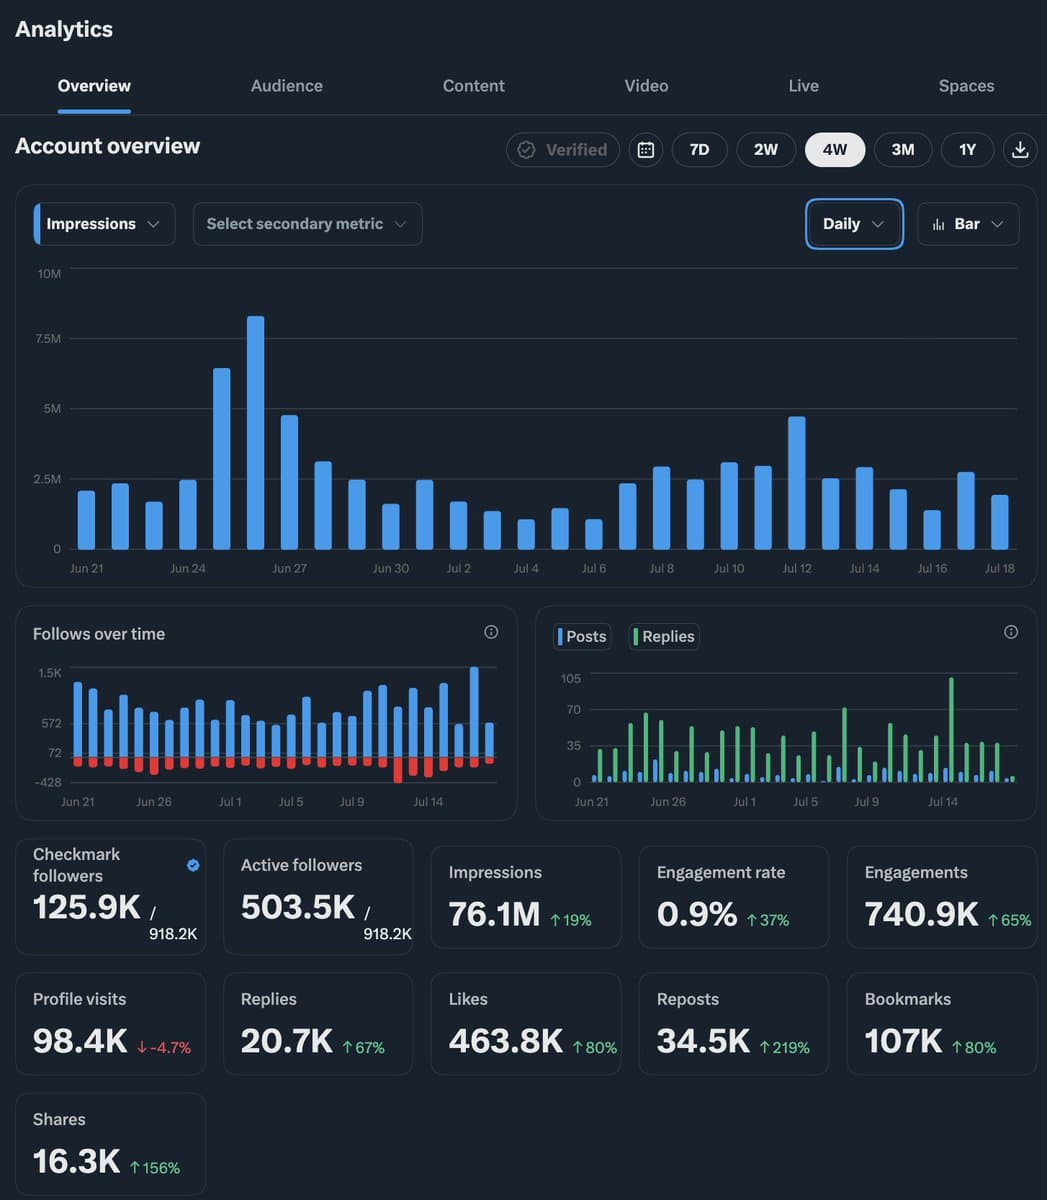Click the tallest impressions bar near Jun 26
This screenshot has height=1200, width=1047.
click(x=255, y=433)
